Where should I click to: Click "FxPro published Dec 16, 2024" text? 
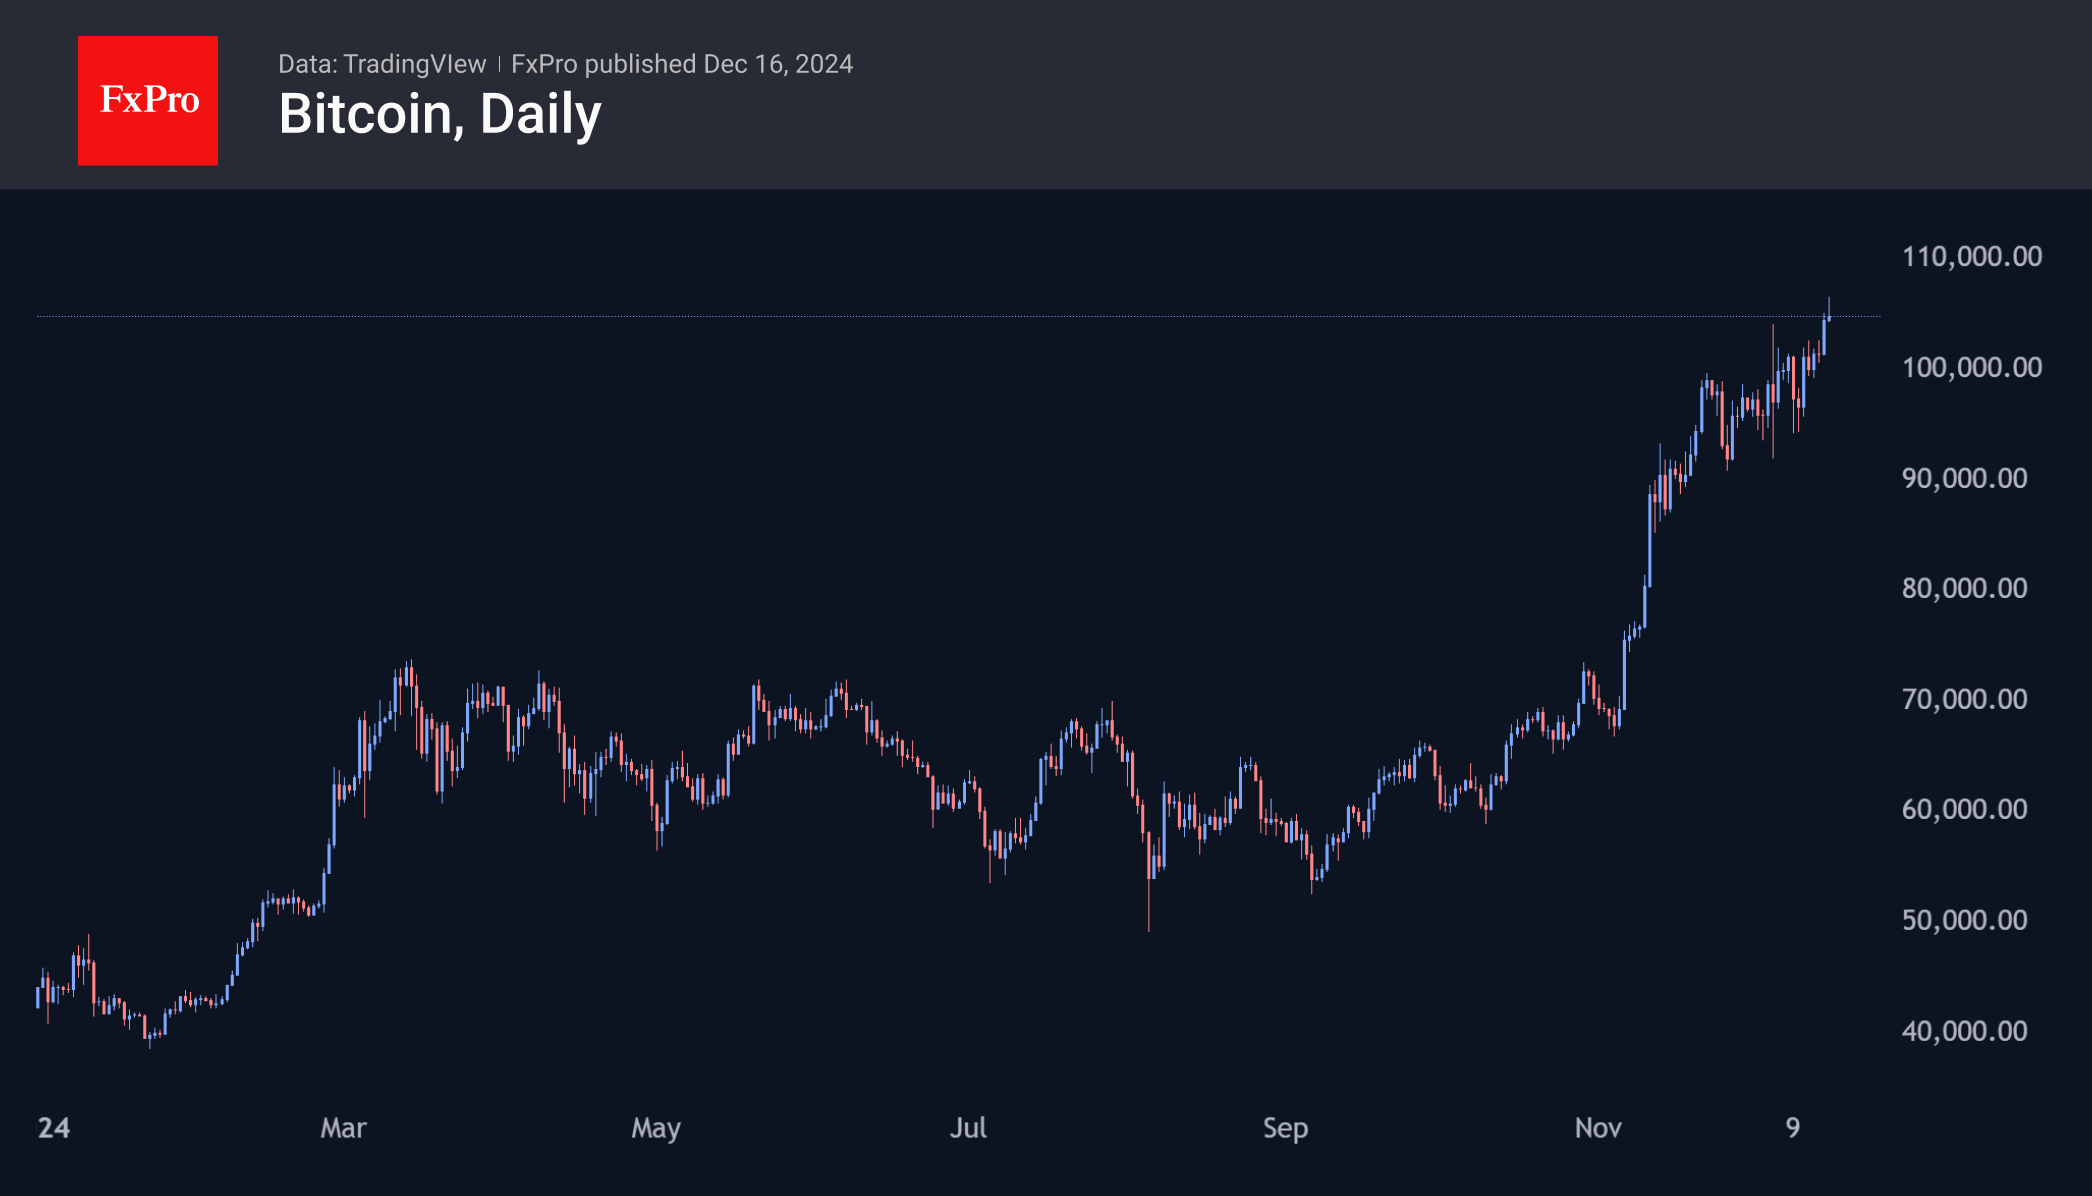pos(682,64)
